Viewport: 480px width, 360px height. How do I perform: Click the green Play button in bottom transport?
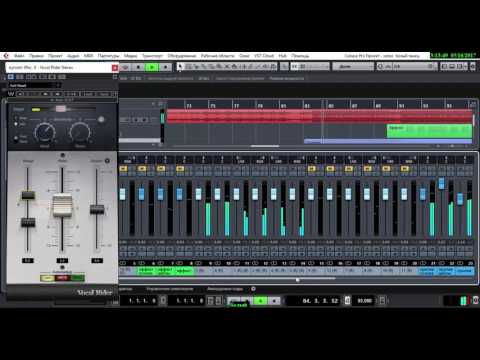(x=260, y=301)
